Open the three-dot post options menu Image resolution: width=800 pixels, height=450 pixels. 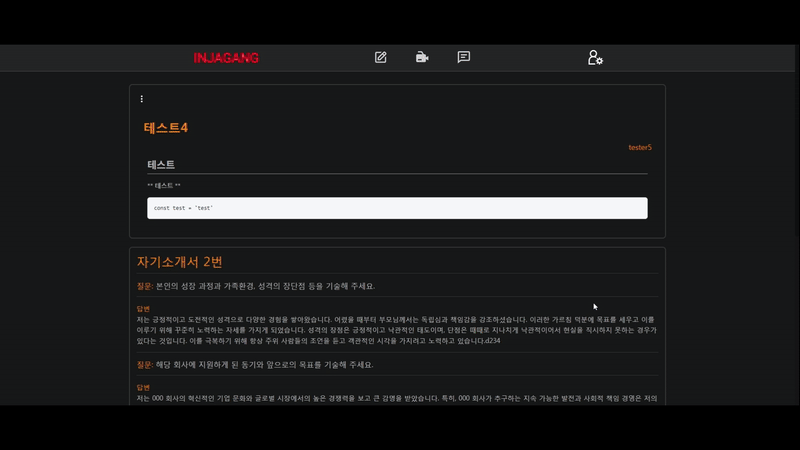click(x=142, y=99)
